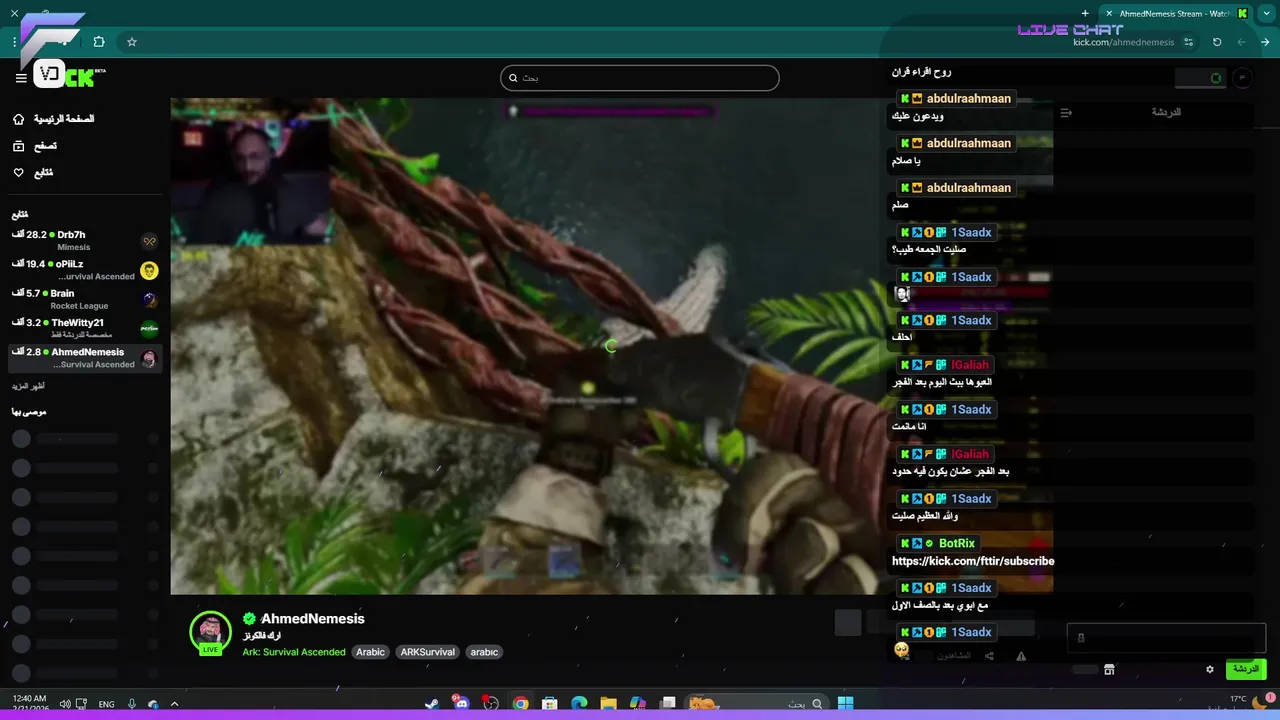The height and width of the screenshot is (720, 1280).
Task: Click the green chat send button
Action: [x=1246, y=669]
